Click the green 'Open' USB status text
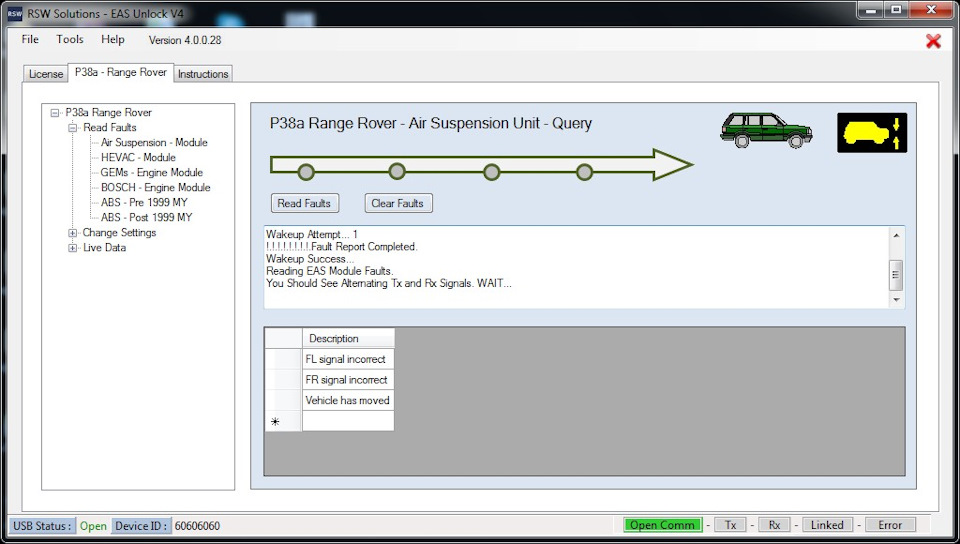Viewport: 960px width, 544px height. [93, 526]
